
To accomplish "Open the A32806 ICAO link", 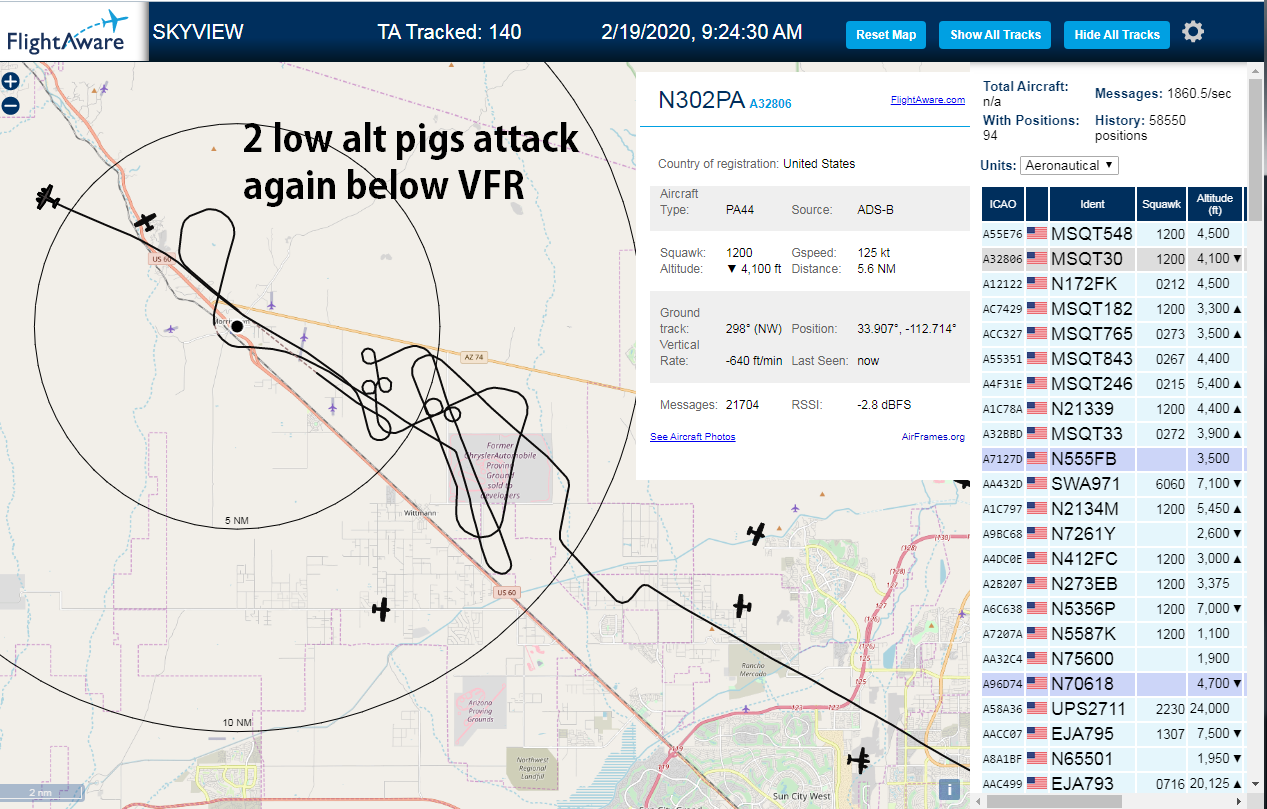I will 770,104.
